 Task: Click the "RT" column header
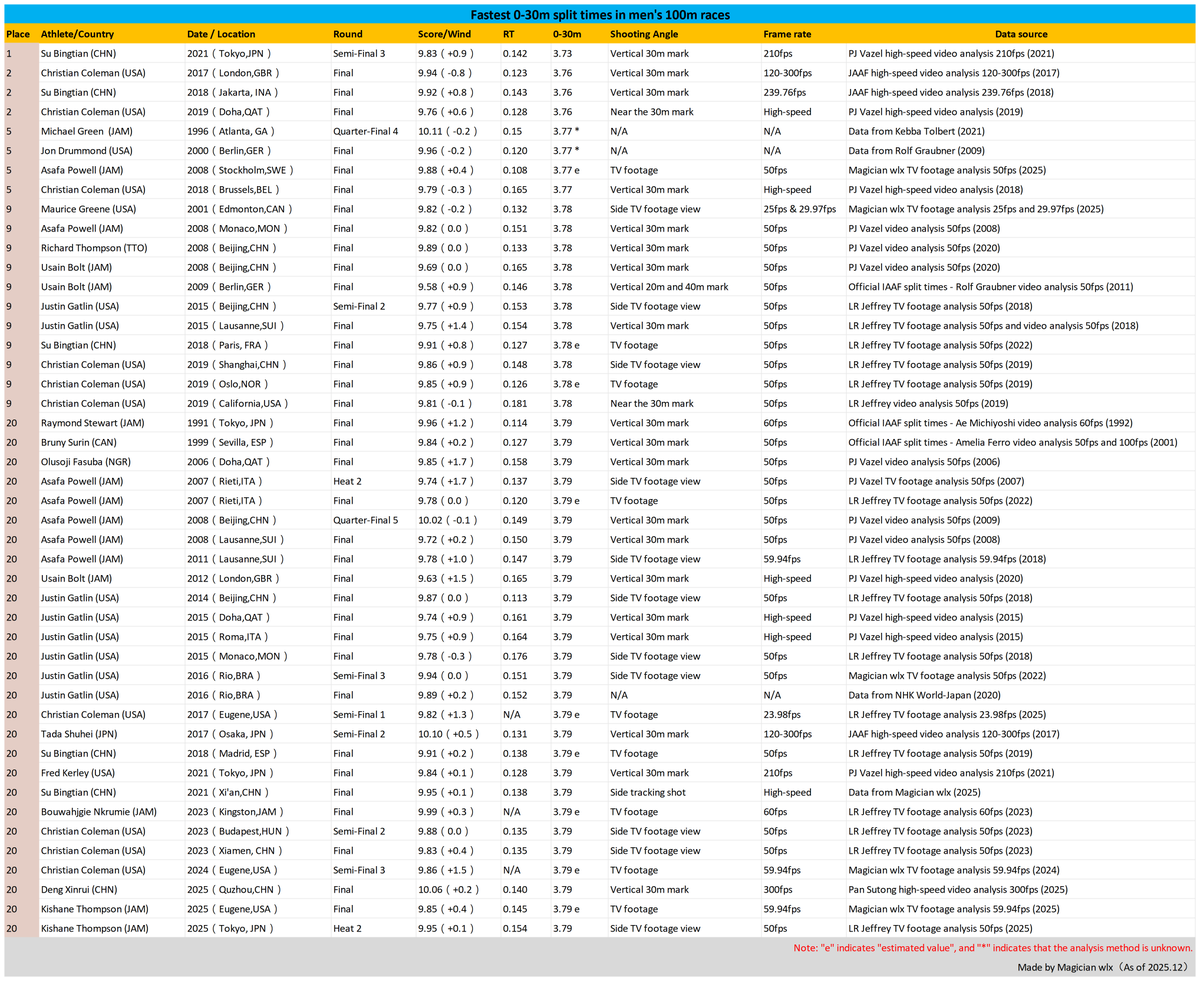(x=509, y=34)
